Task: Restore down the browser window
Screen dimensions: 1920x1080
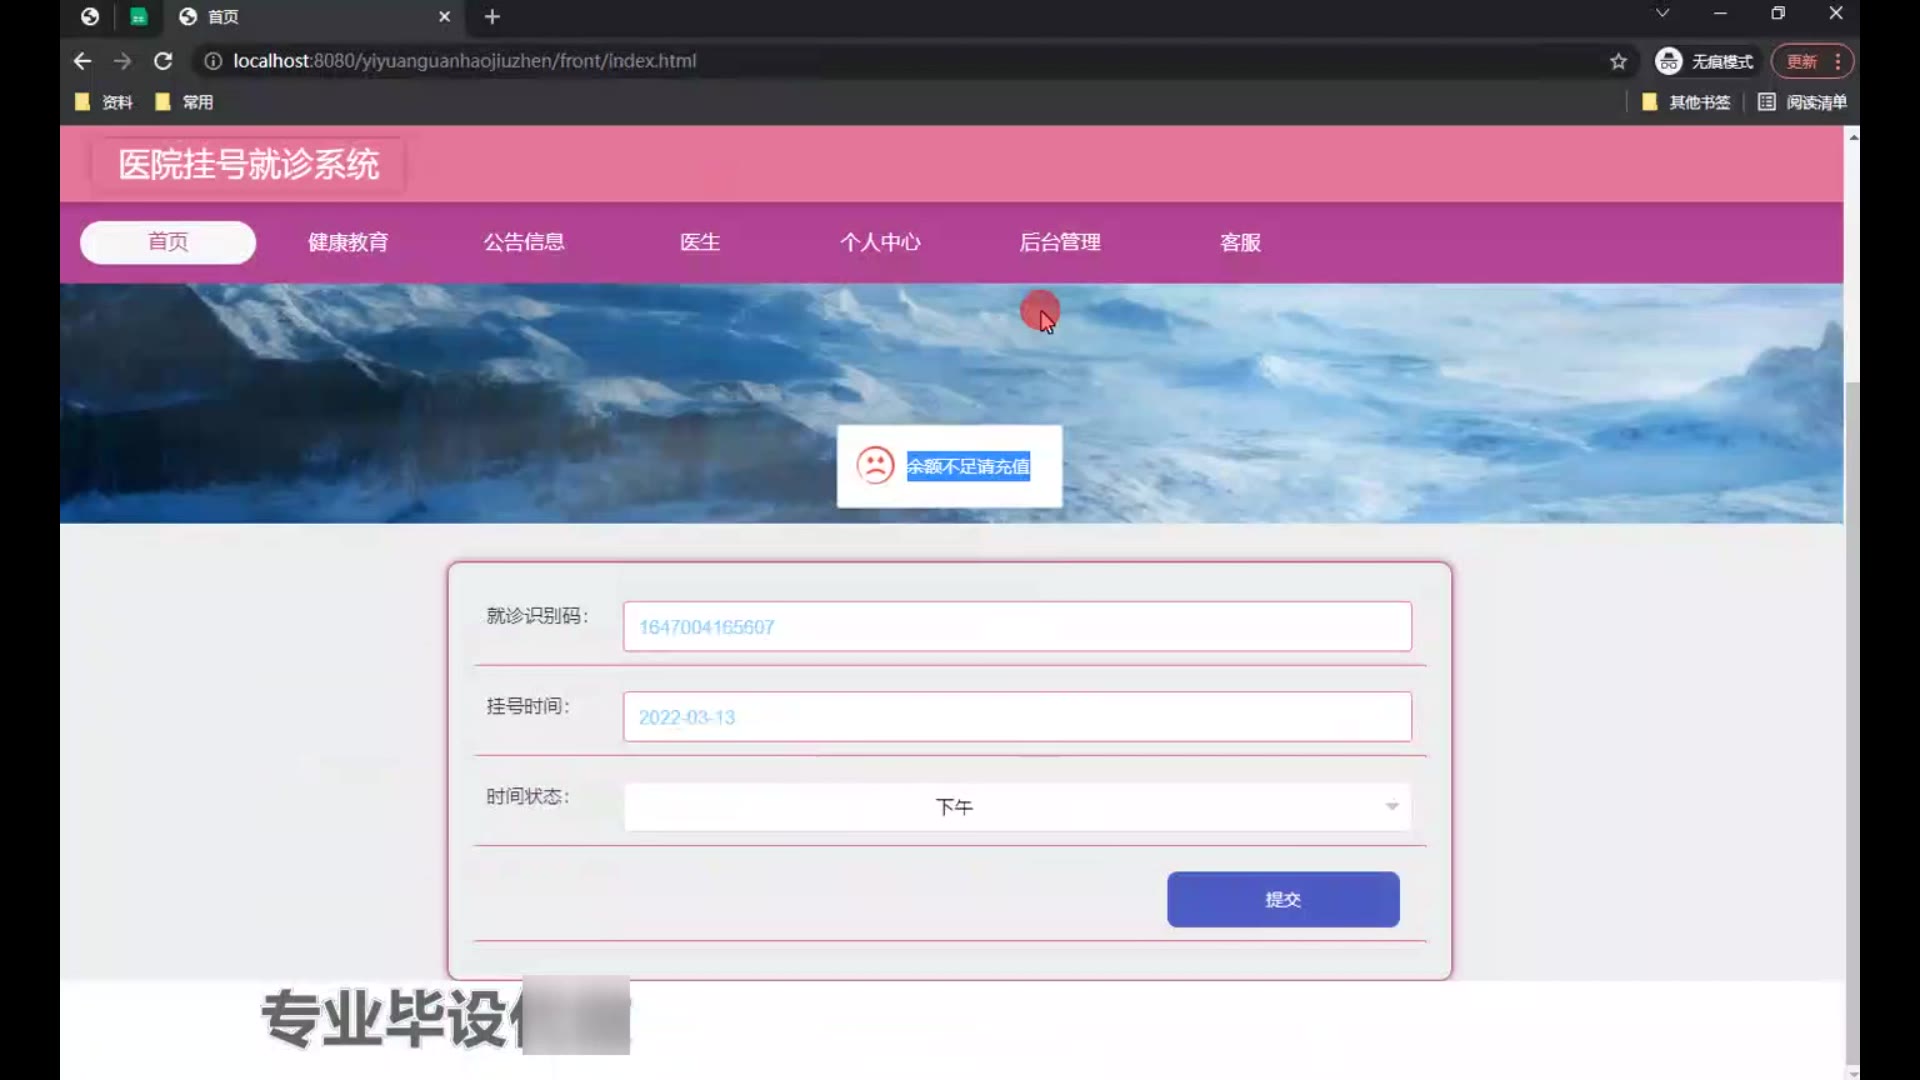Action: coord(1778,13)
